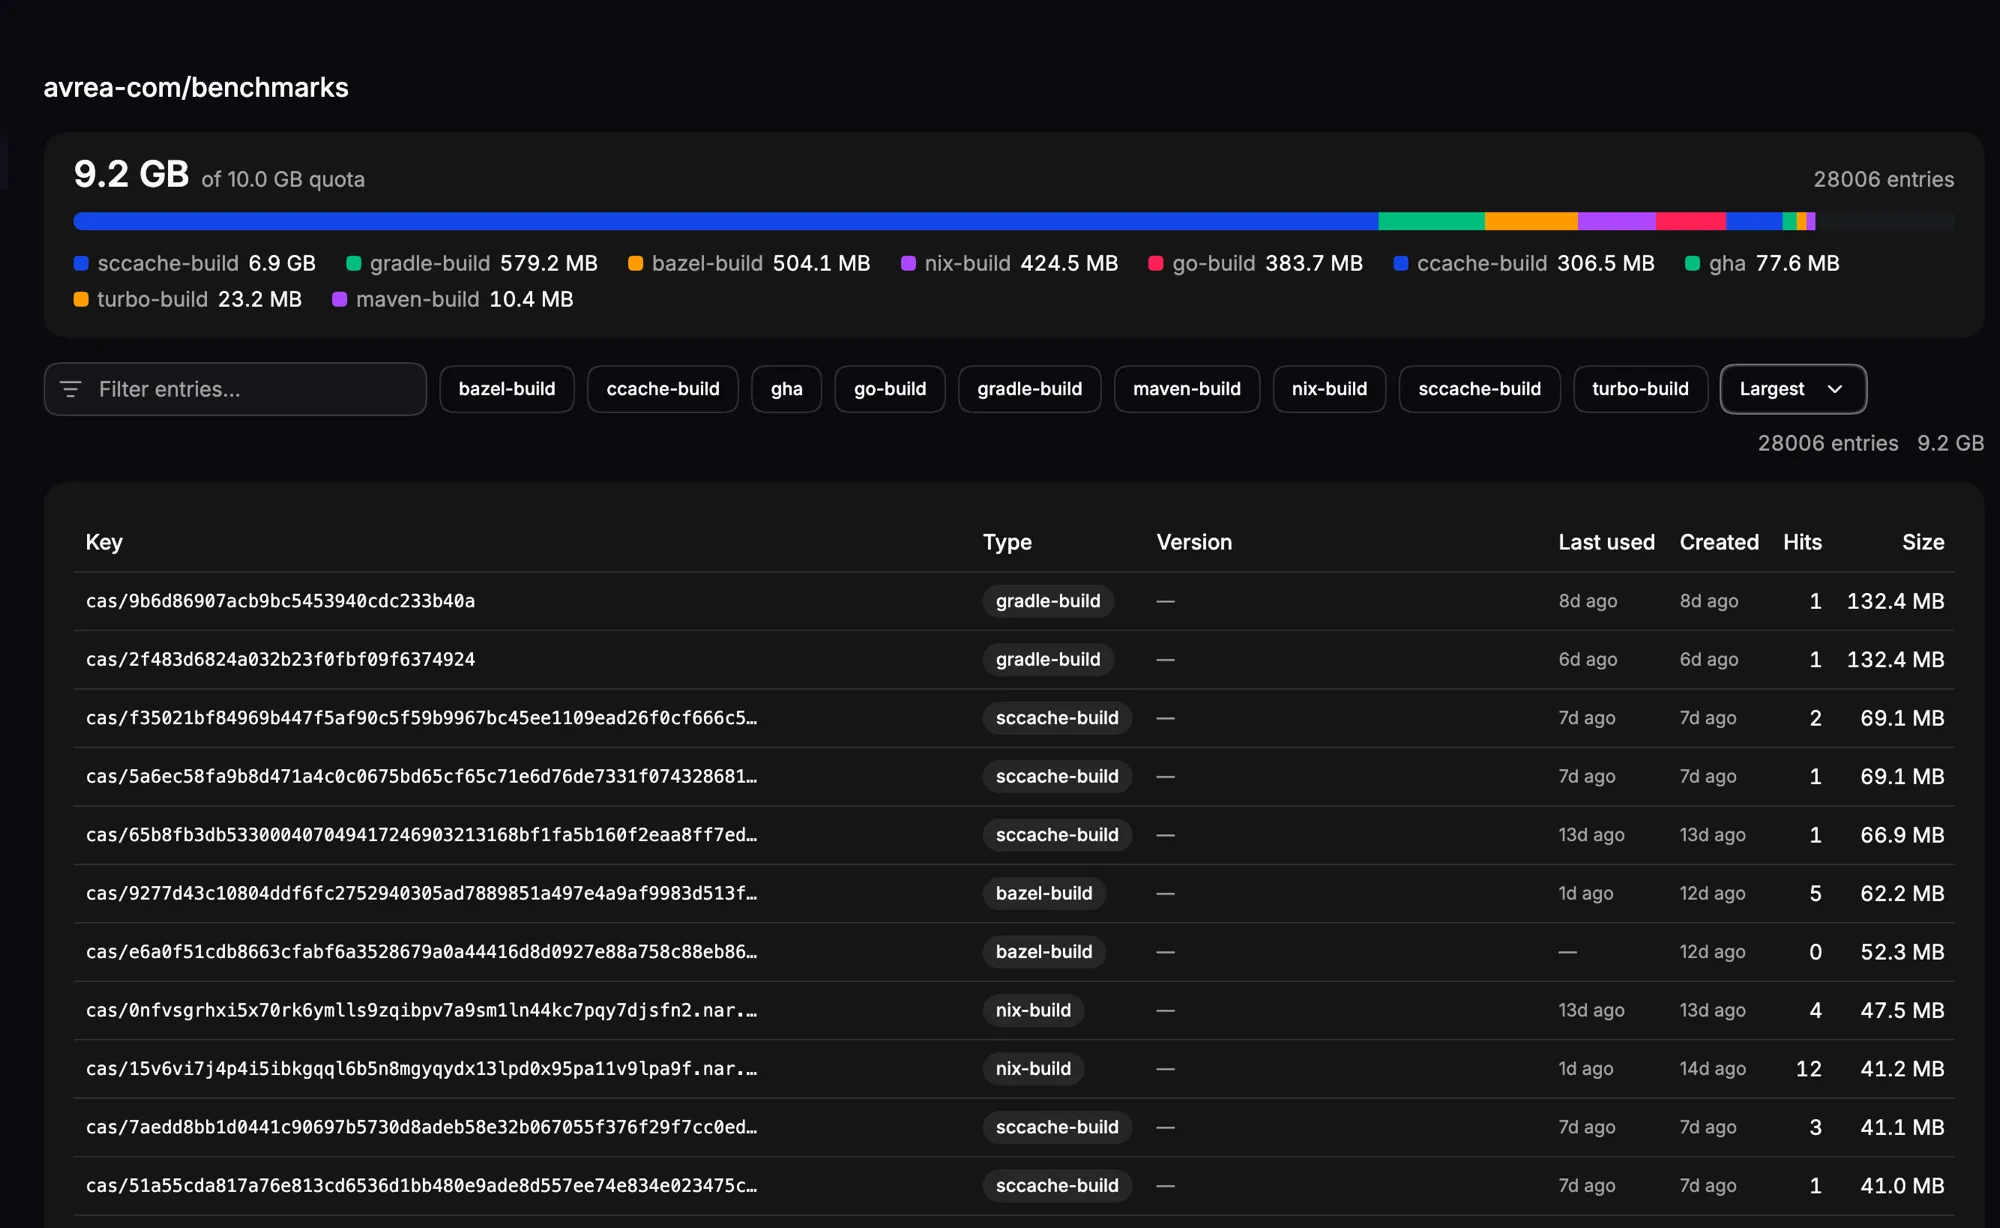Click the ccache-build blue legend swatch
This screenshot has height=1228, width=2000.
[x=1401, y=263]
